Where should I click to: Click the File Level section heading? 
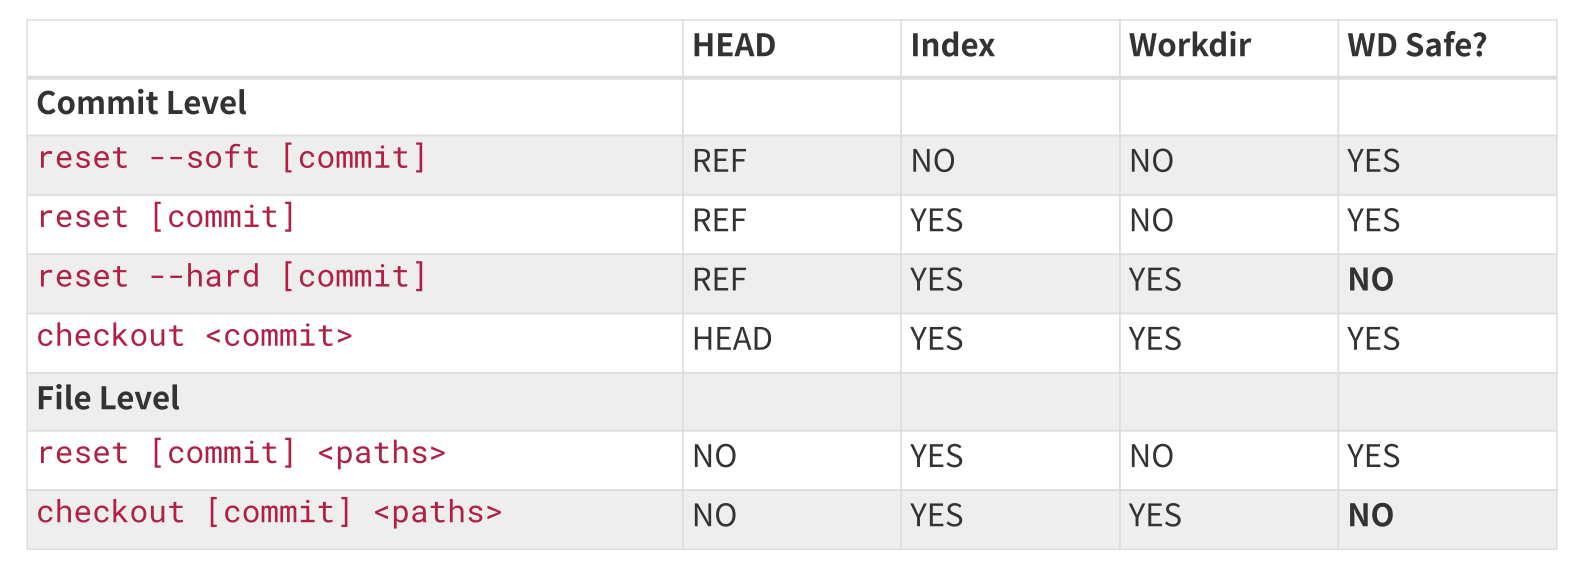pyautogui.click(x=108, y=399)
